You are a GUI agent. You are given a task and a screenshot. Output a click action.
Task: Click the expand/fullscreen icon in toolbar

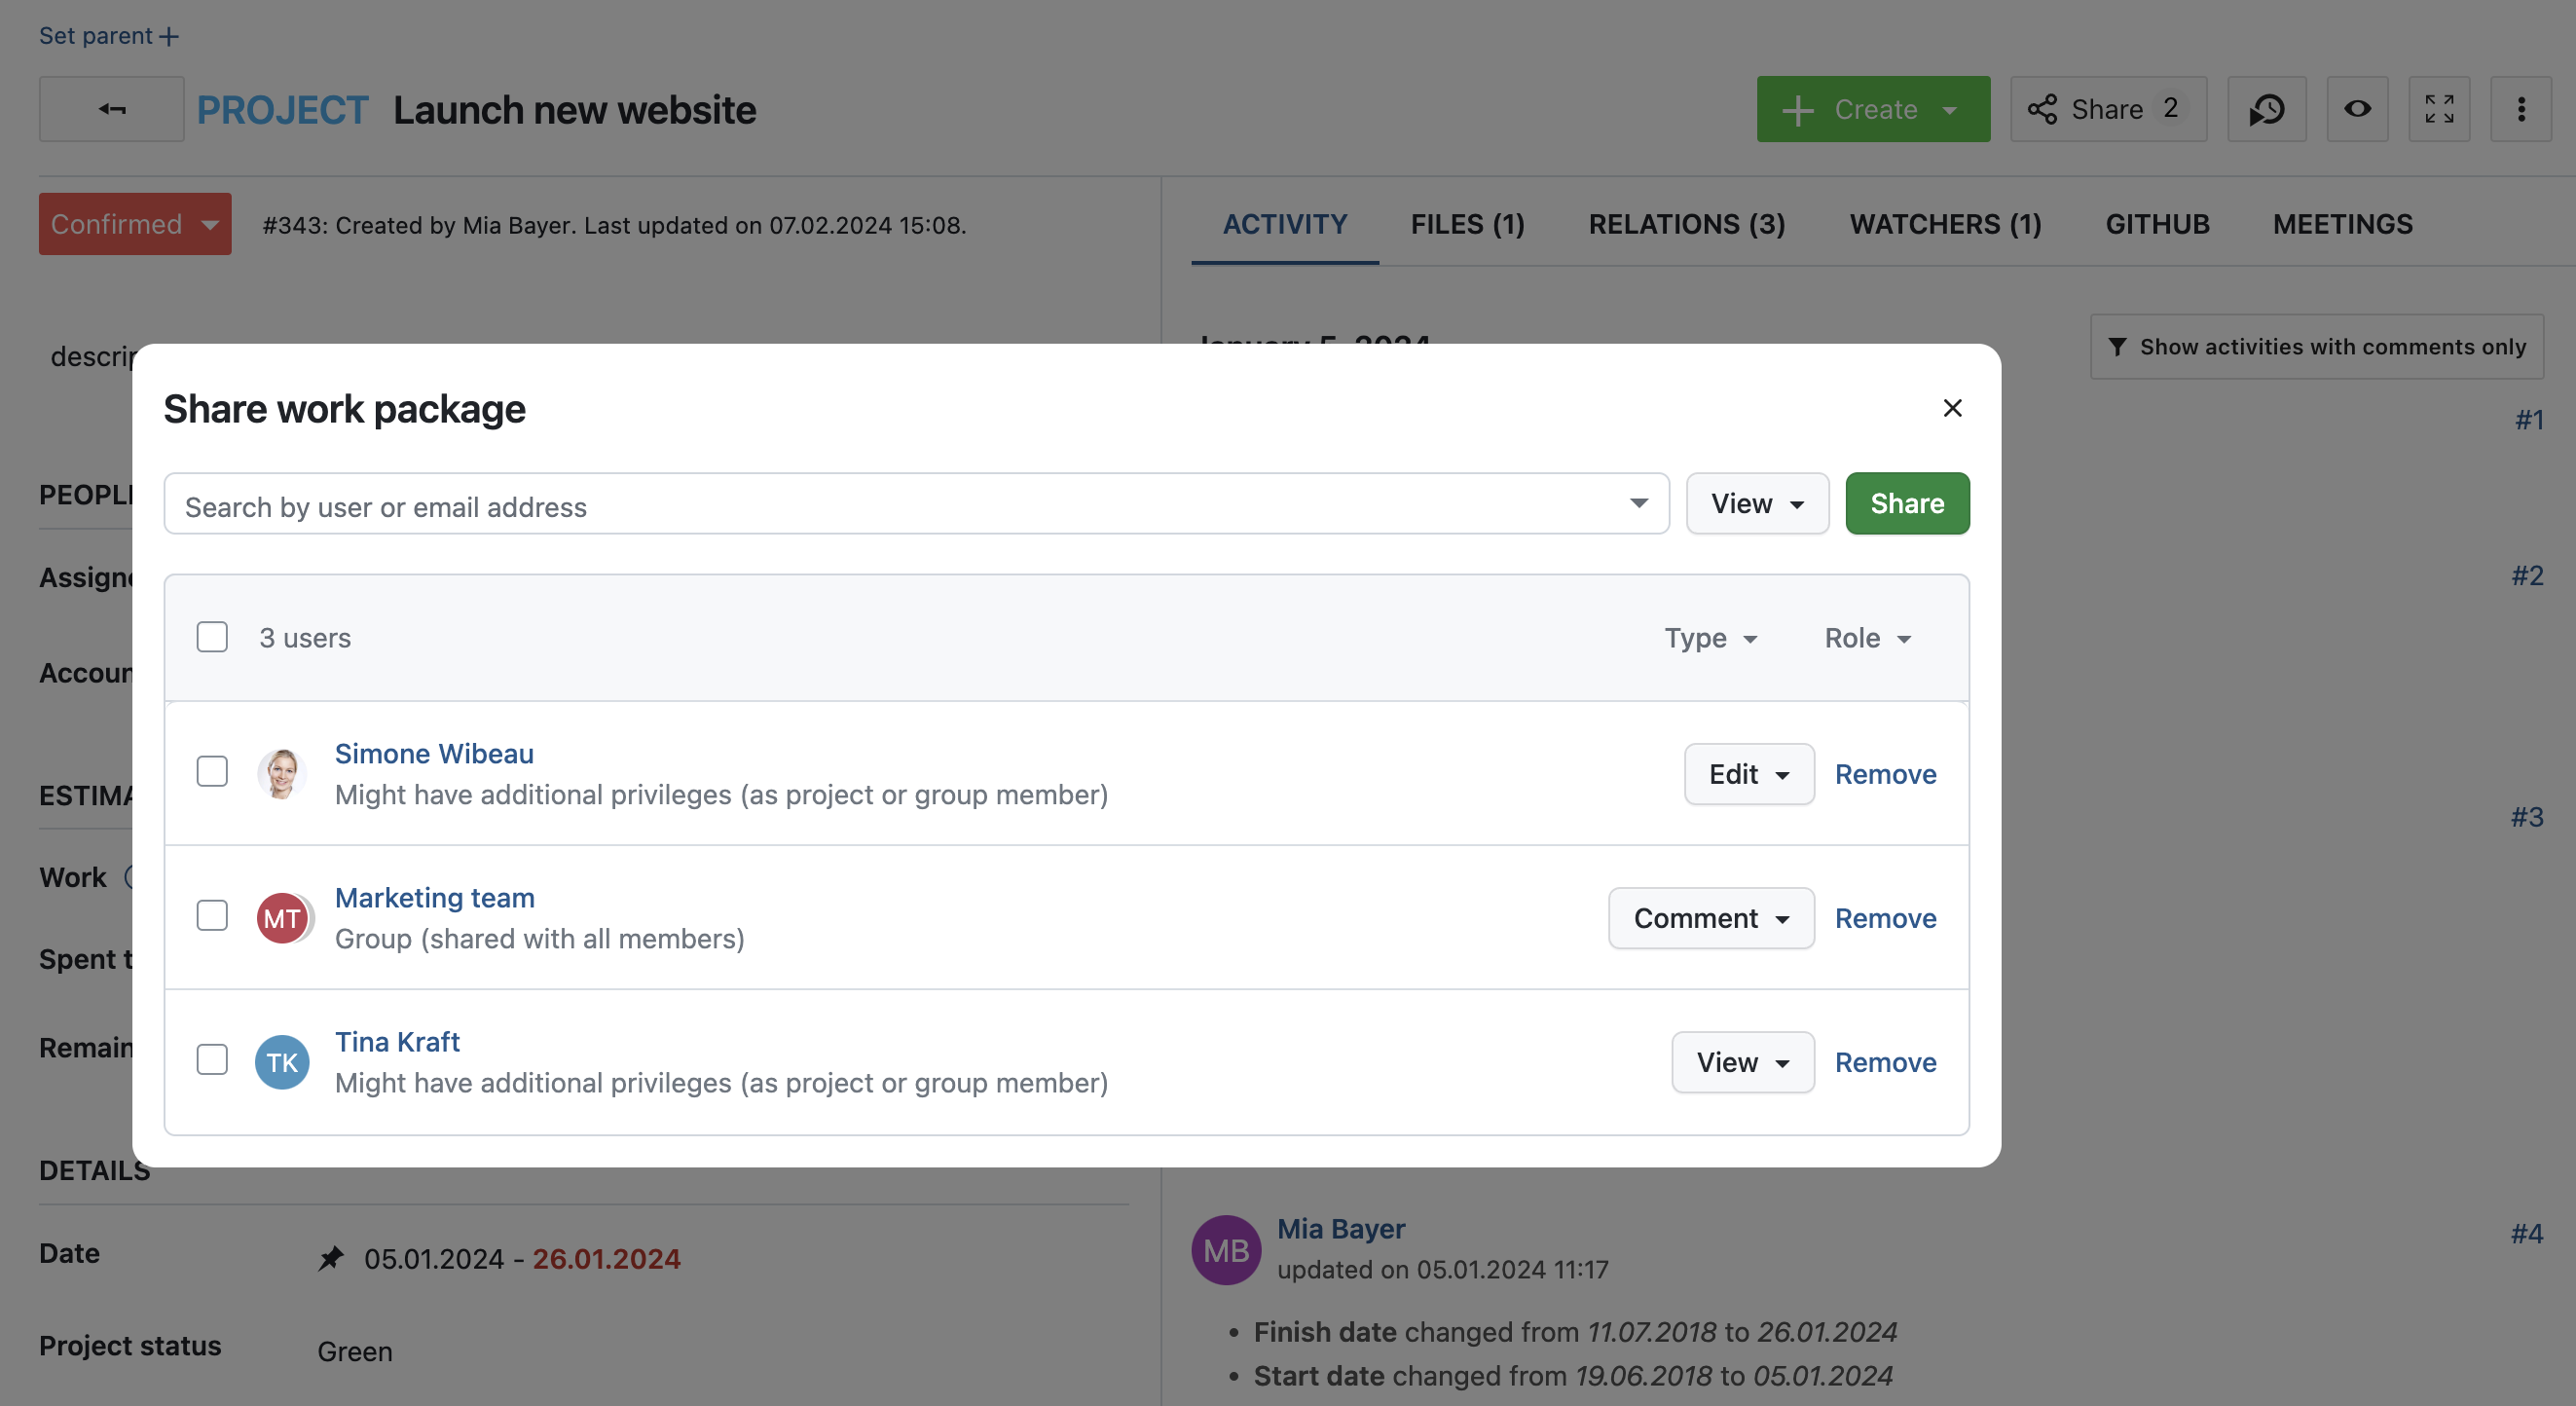pos(2440,107)
